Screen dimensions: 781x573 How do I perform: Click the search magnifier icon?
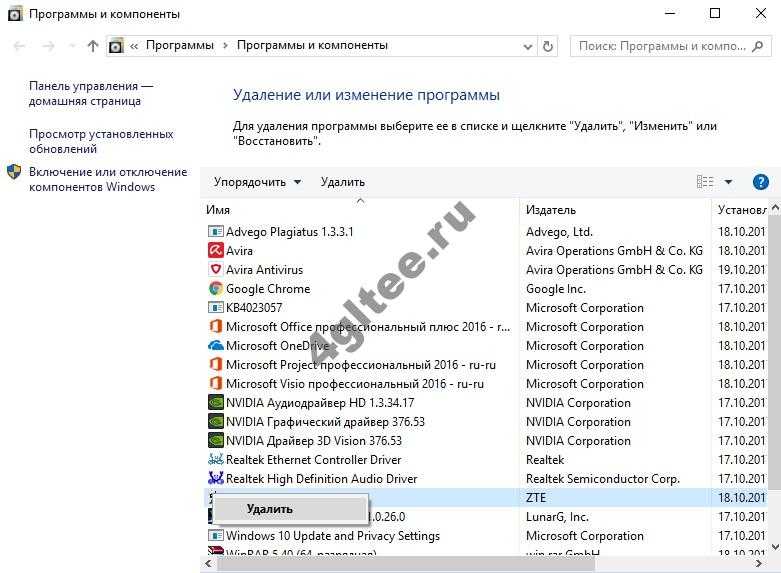point(758,46)
